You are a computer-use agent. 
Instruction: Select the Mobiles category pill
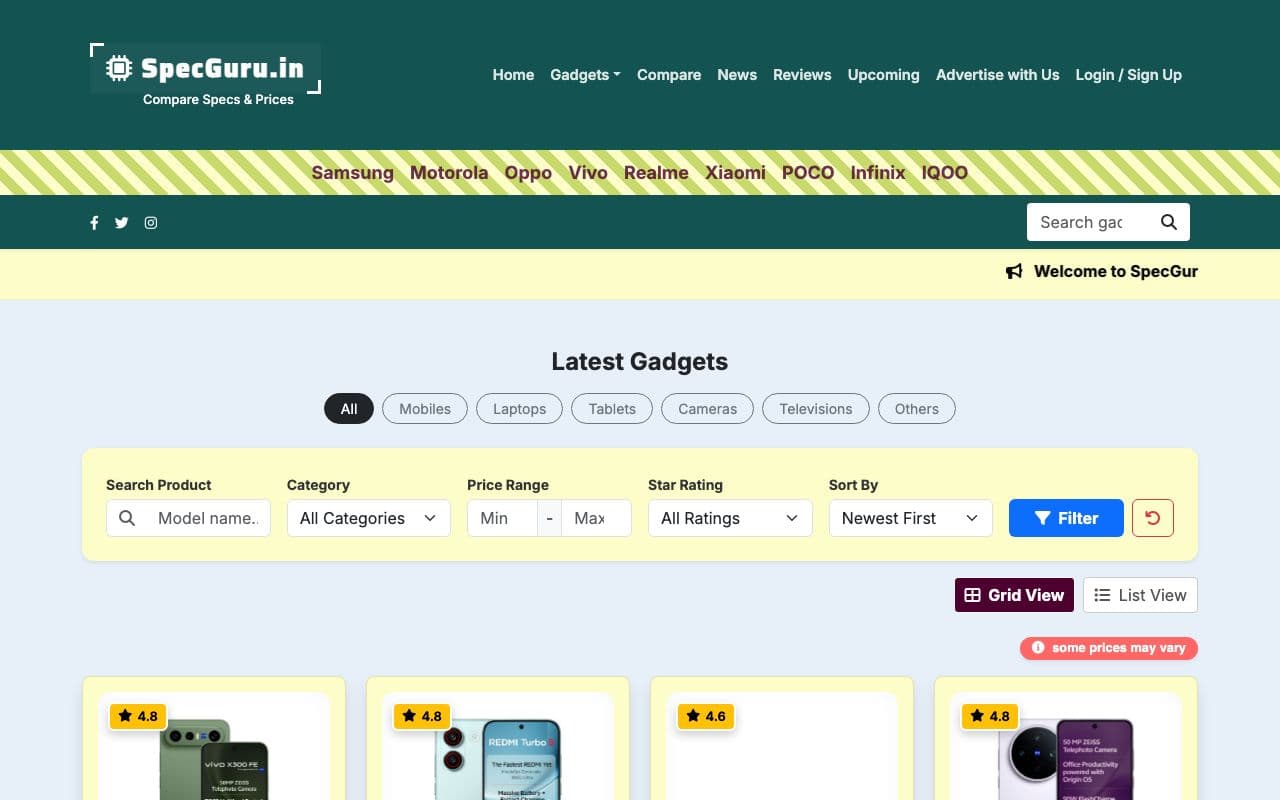(425, 408)
